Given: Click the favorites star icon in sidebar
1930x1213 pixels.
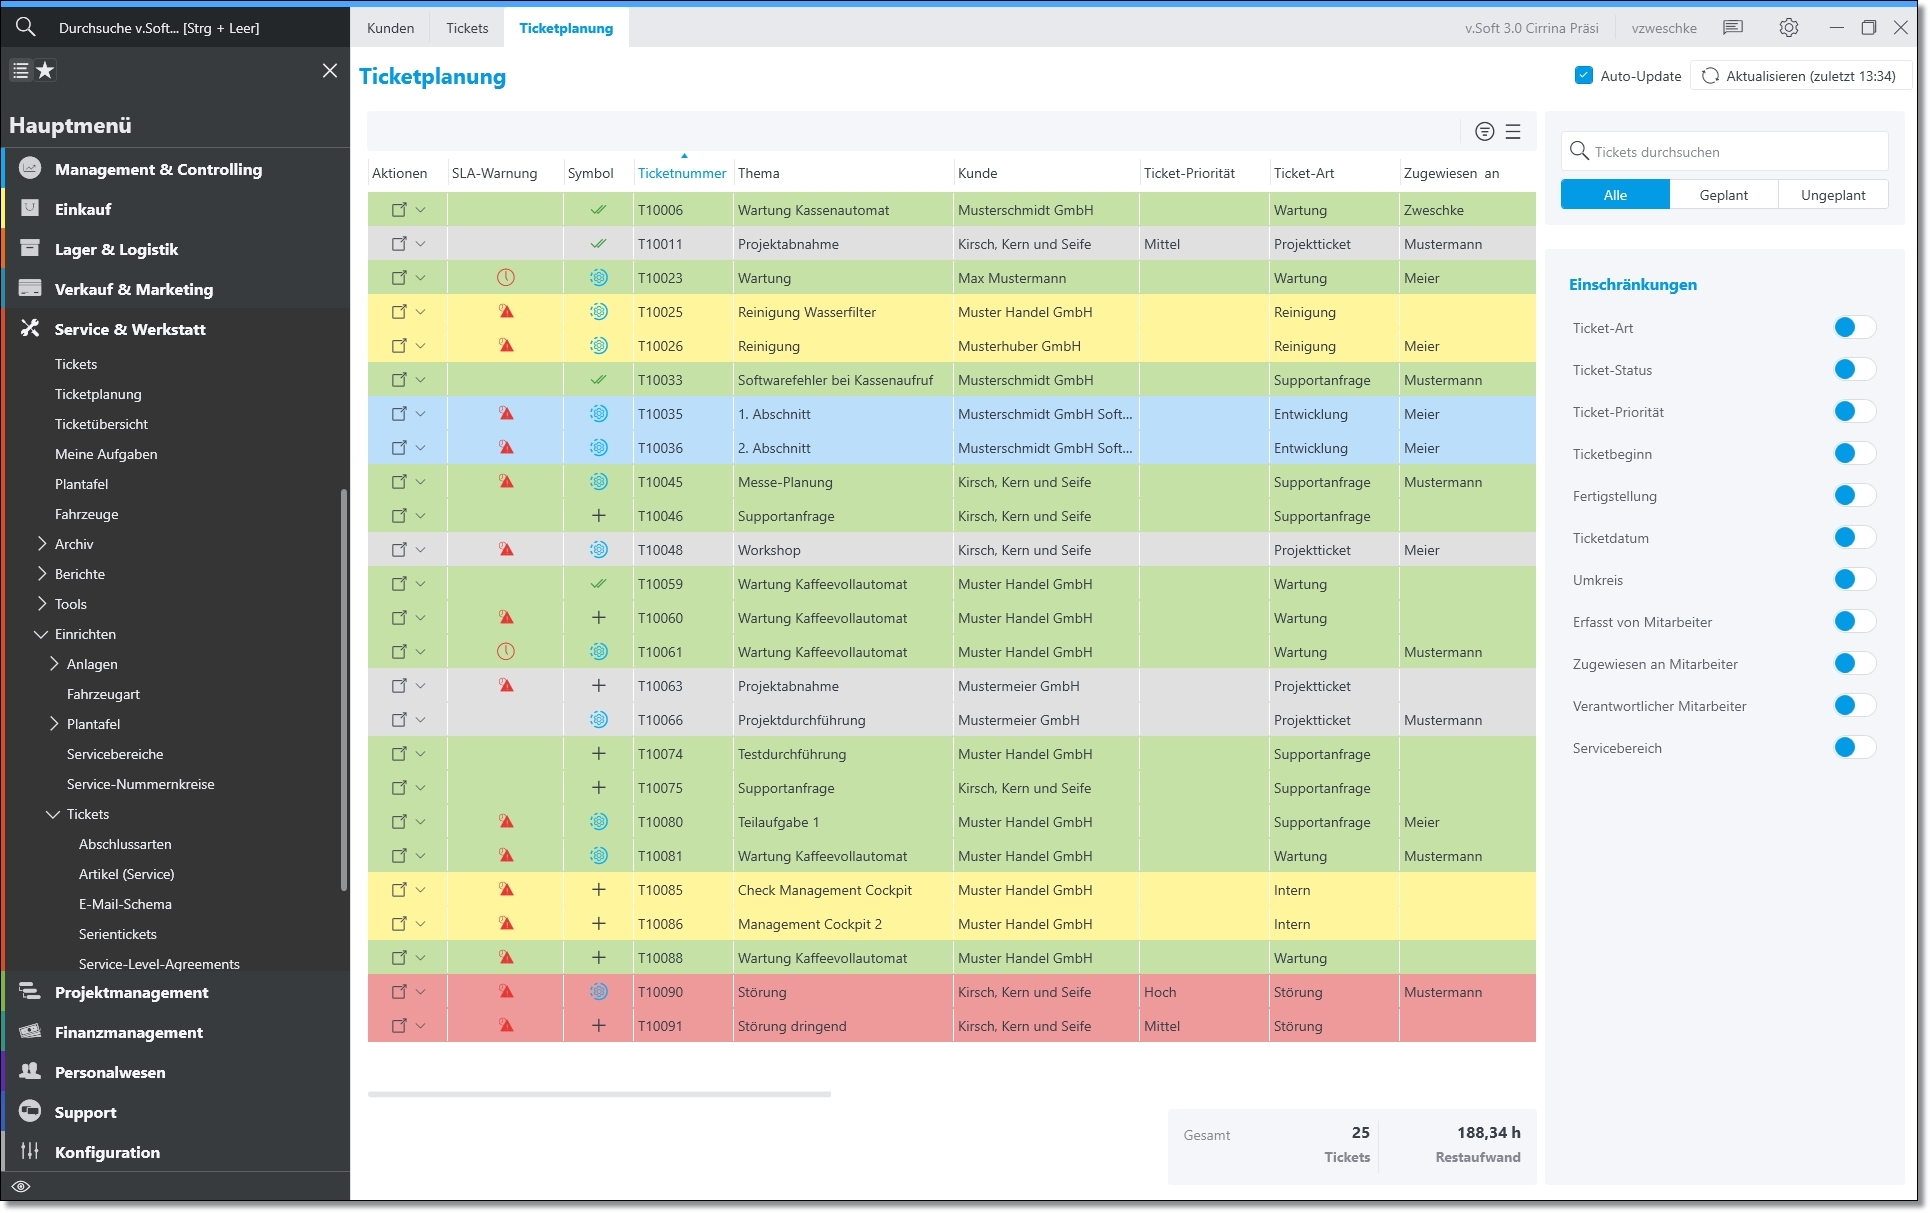Looking at the screenshot, I should point(46,71).
